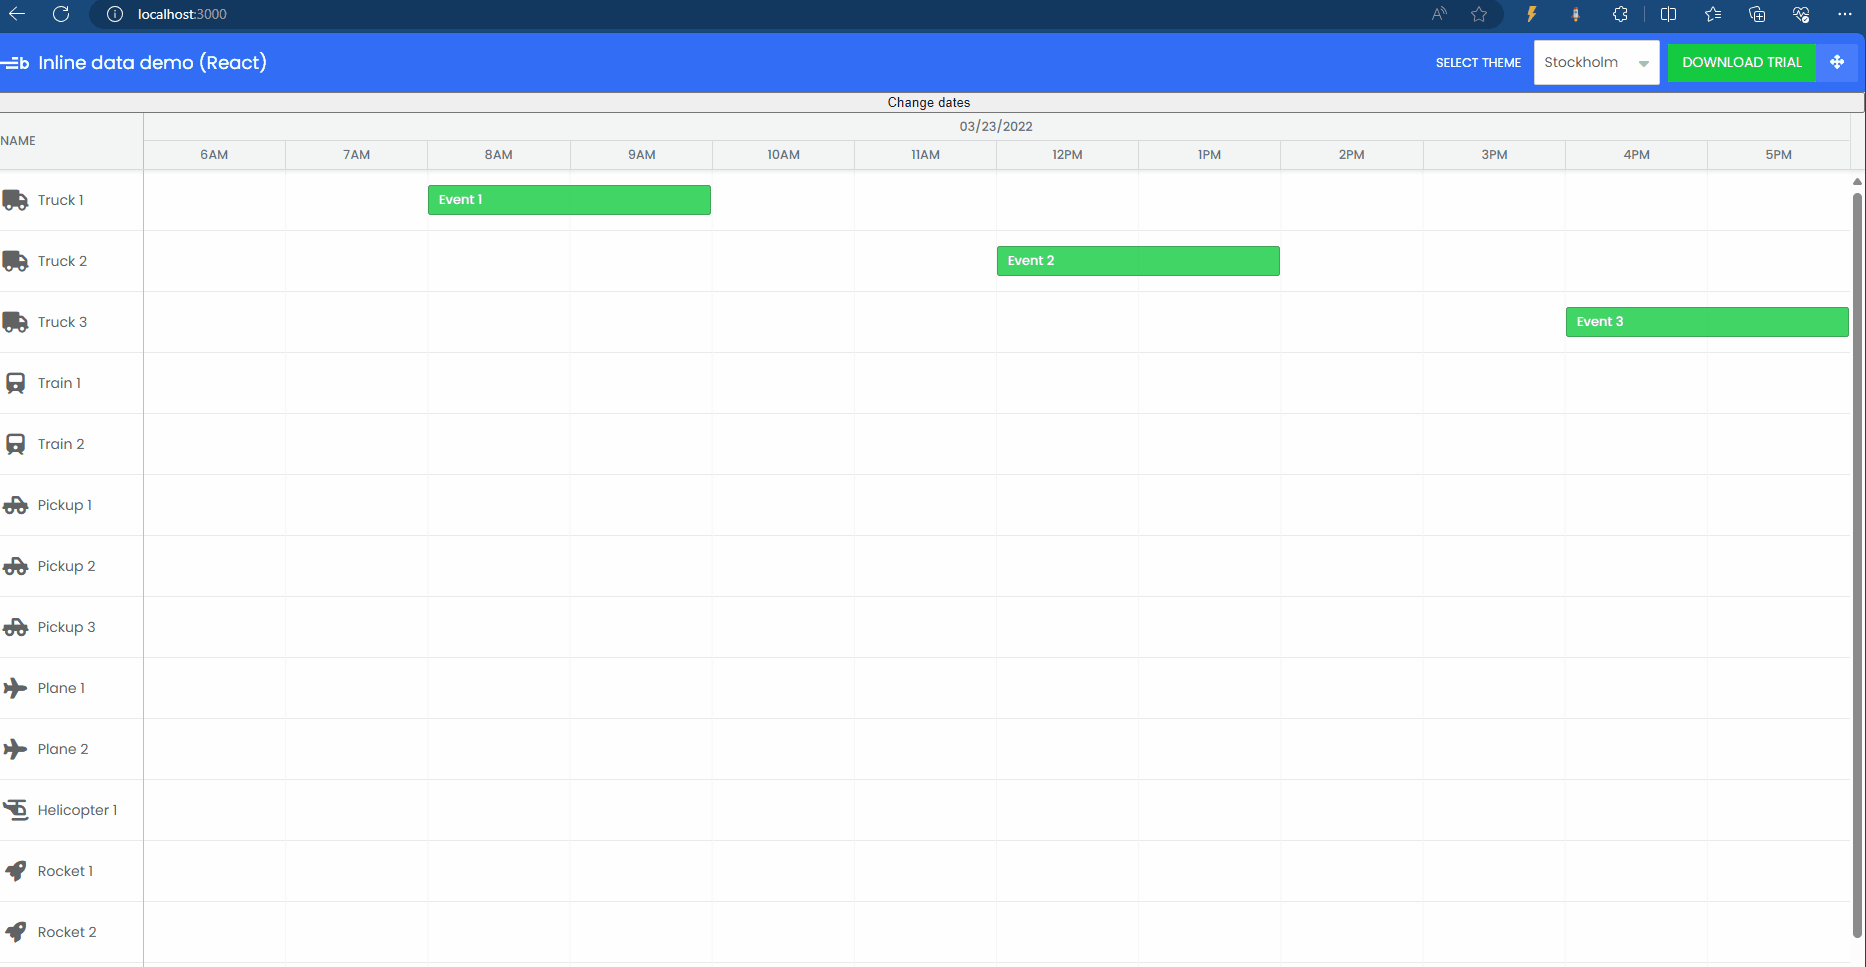Click the fullscreen move icon in the toolbar
1866x967 pixels.
coord(1838,62)
